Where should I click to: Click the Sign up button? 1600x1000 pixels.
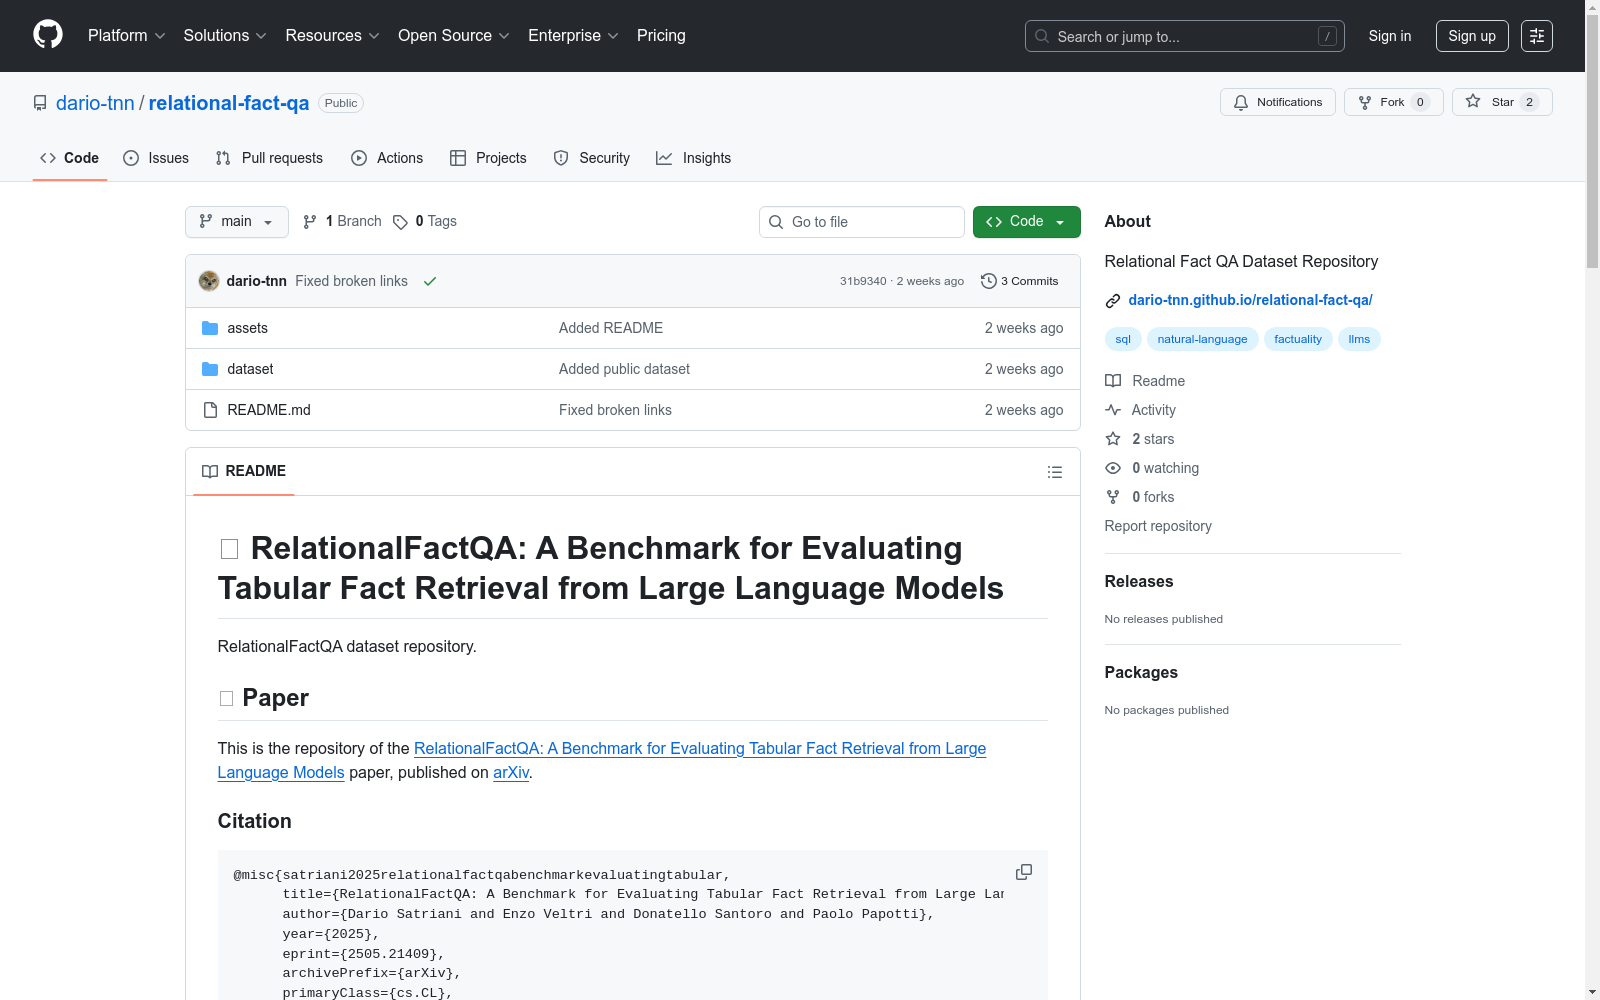coord(1472,36)
